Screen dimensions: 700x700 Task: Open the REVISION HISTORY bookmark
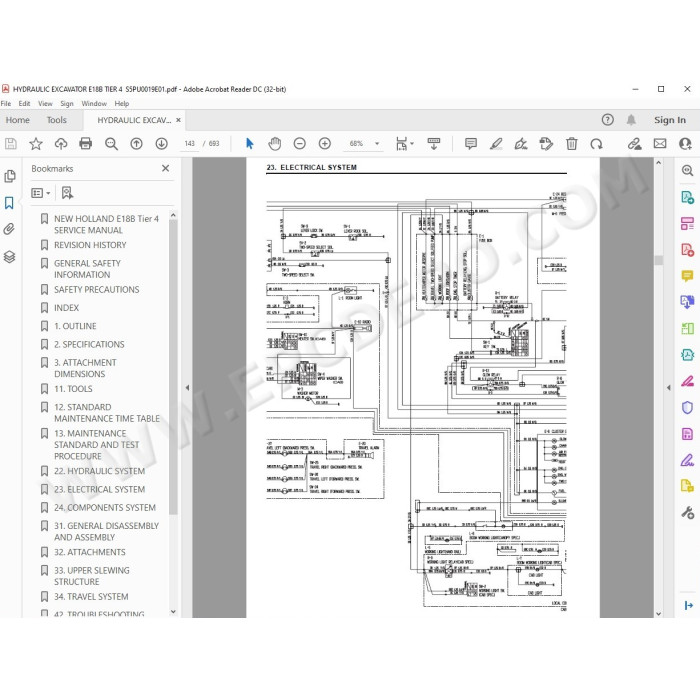click(90, 245)
